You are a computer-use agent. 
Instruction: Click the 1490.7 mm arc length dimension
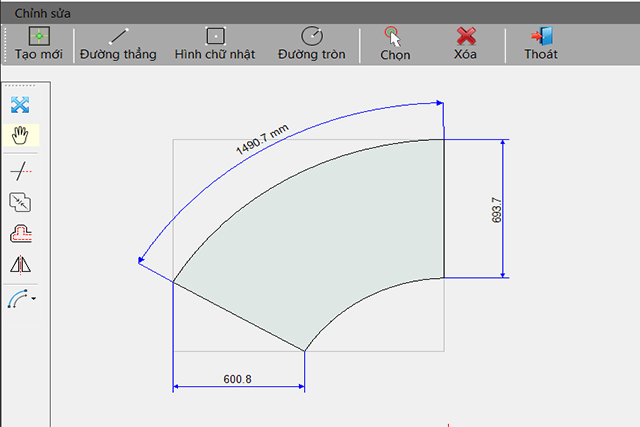click(x=262, y=139)
